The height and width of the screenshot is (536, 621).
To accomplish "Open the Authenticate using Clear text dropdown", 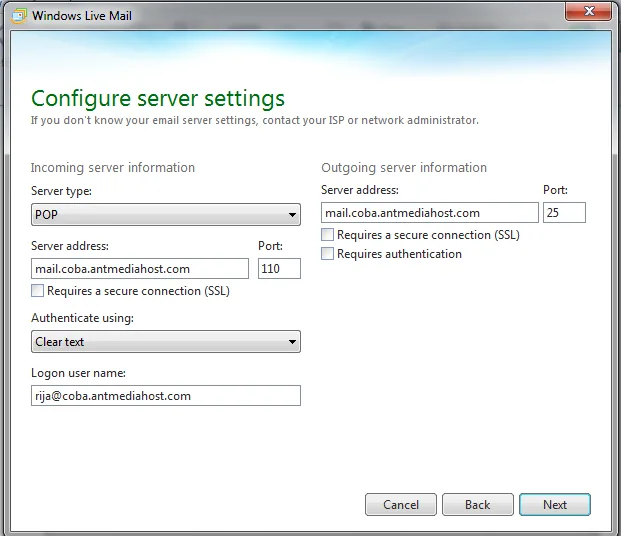I will [x=166, y=341].
